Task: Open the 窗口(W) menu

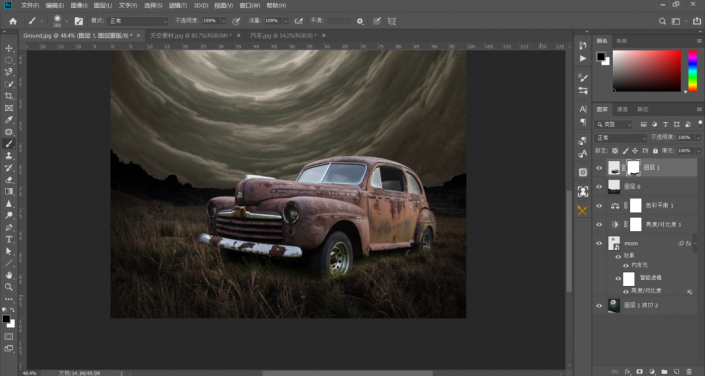Action: [x=250, y=5]
